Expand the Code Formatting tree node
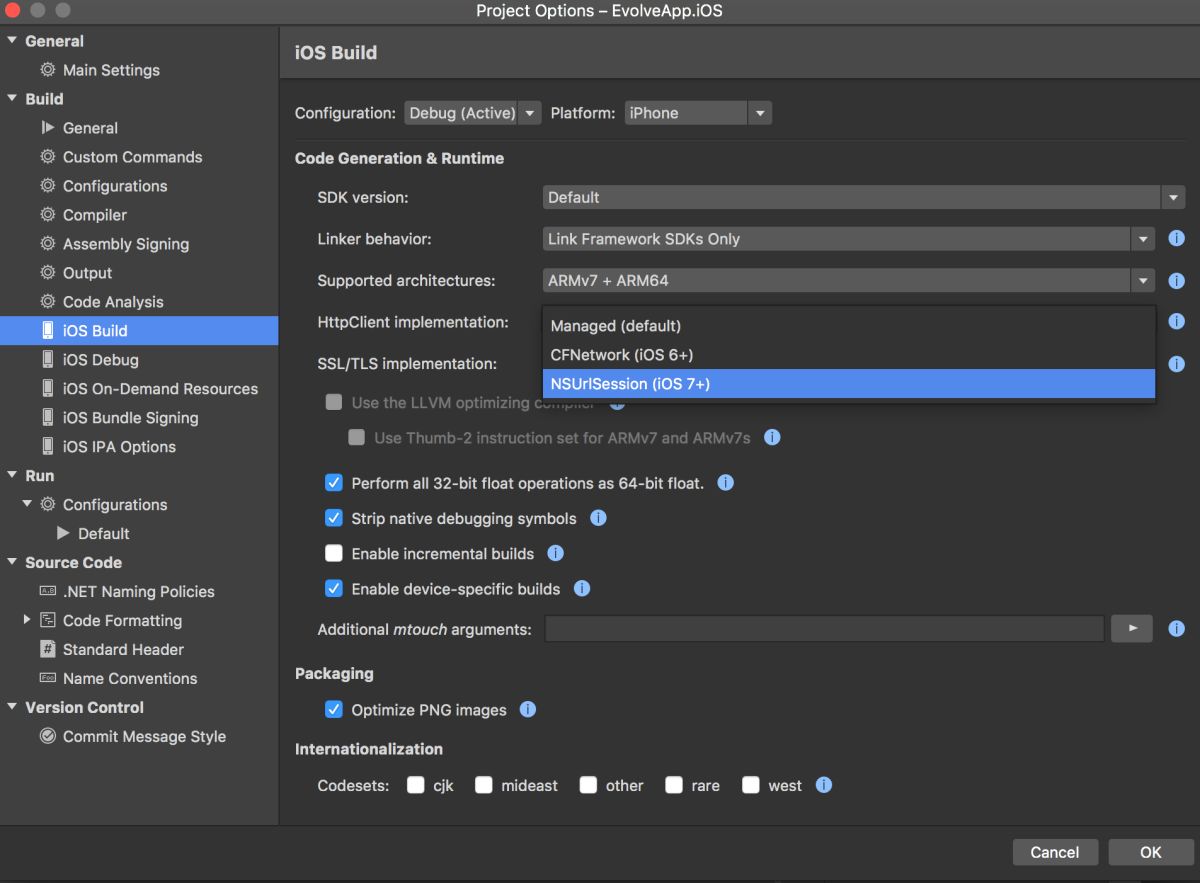The width and height of the screenshot is (1200, 883). [x=27, y=620]
